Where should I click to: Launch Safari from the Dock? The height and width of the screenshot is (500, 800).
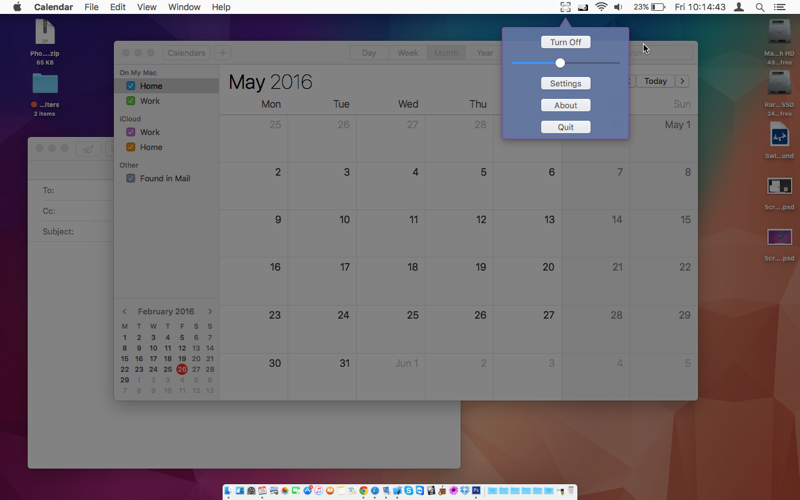click(x=374, y=490)
